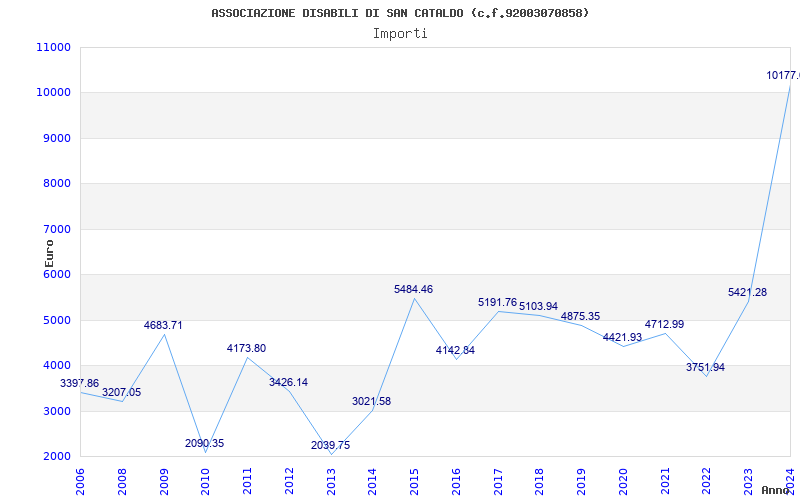Click the 2000 y-axis tick label
This screenshot has width=800, height=500.
56,457
